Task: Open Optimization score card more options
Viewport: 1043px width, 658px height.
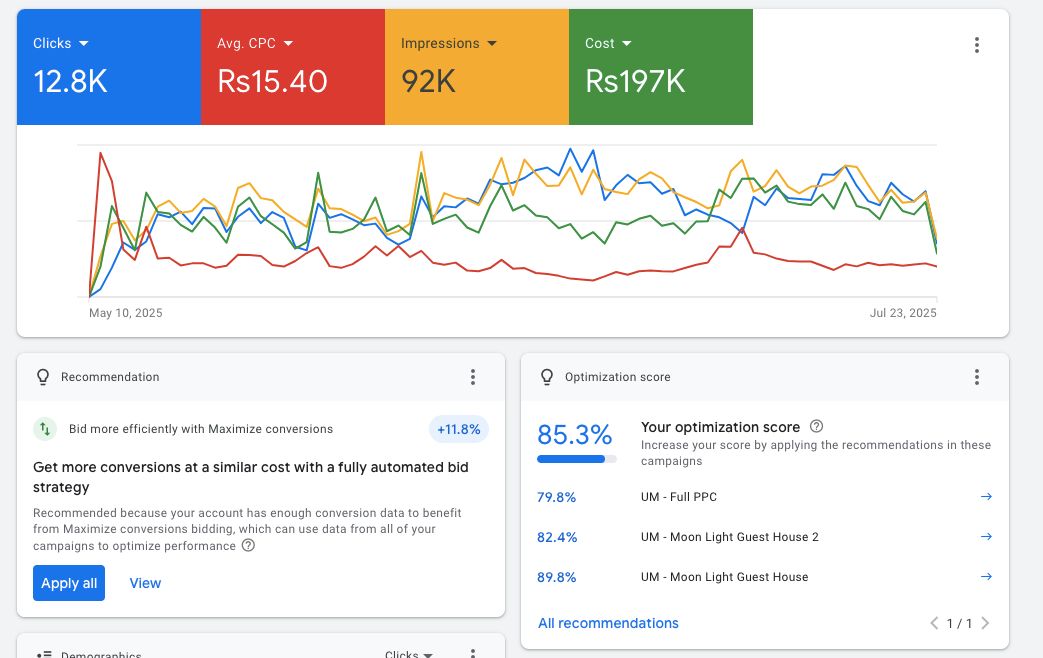Action: click(976, 377)
